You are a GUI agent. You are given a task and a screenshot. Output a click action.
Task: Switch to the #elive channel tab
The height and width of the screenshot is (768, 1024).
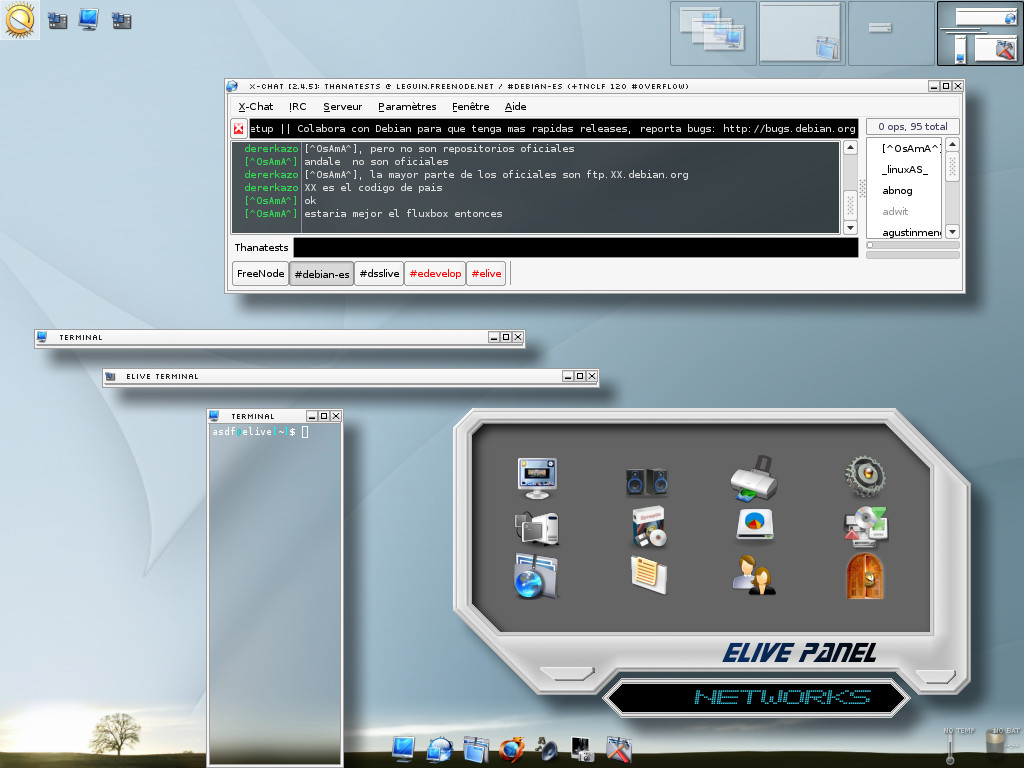pos(485,272)
